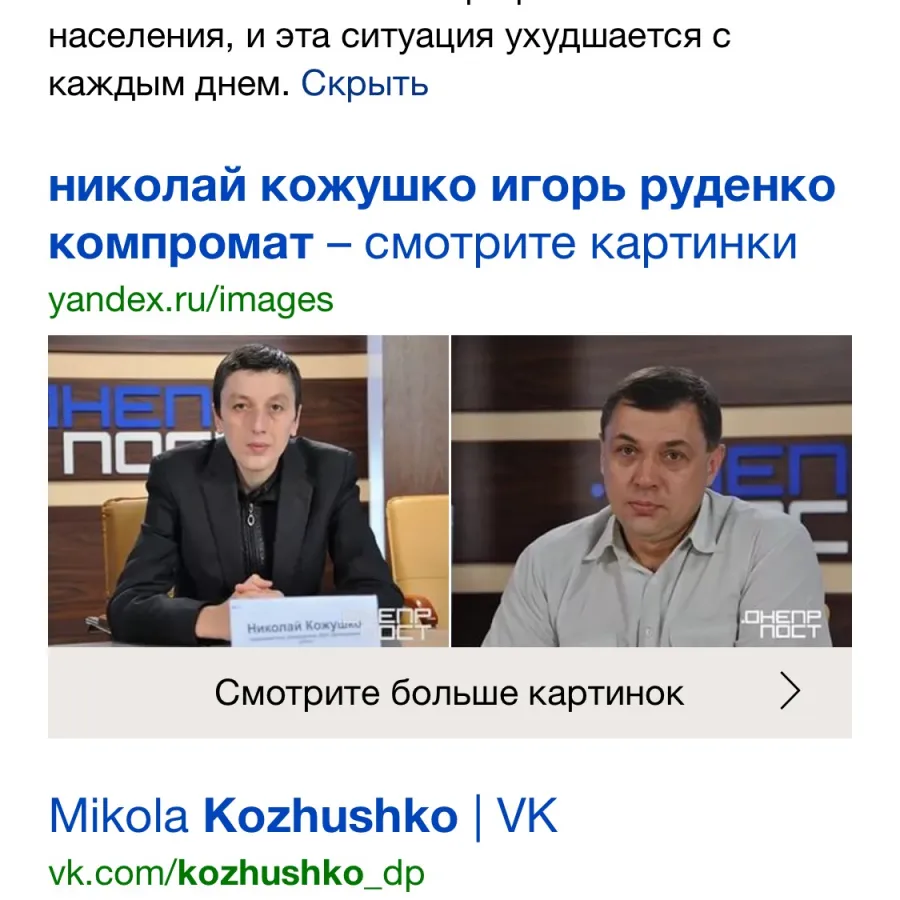The width and height of the screenshot is (900, 900).
Task: Tap the Смотрите больше картинок label
Action: [449, 693]
